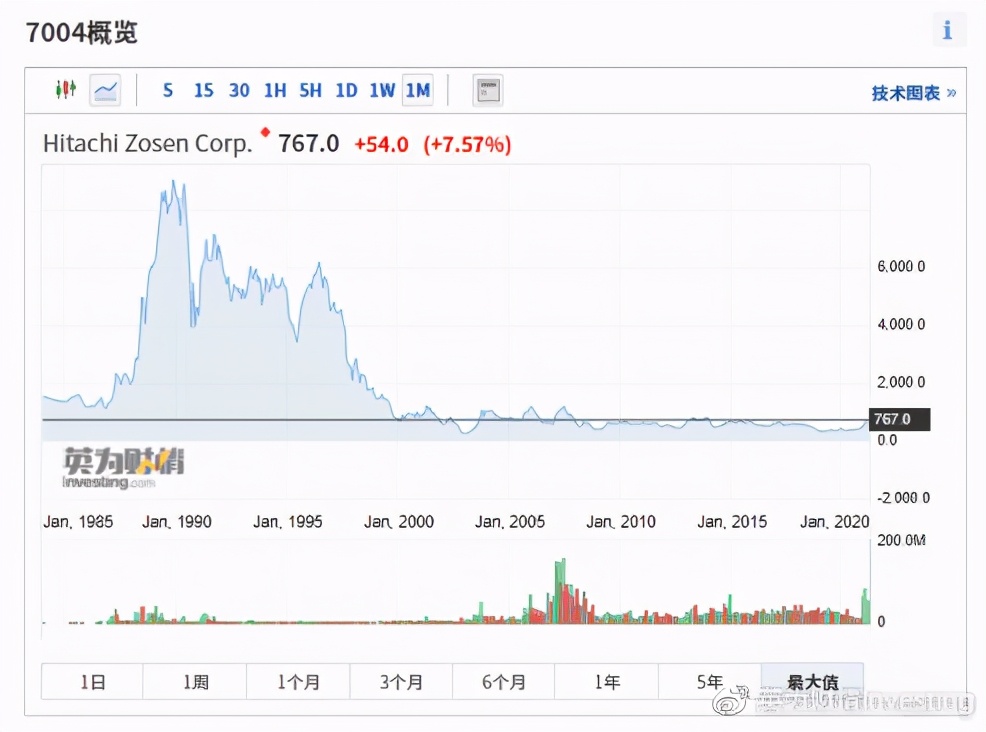Click the Jan. 2020 axis label
Screen dimensions: 986x732
pyautogui.click(x=834, y=522)
